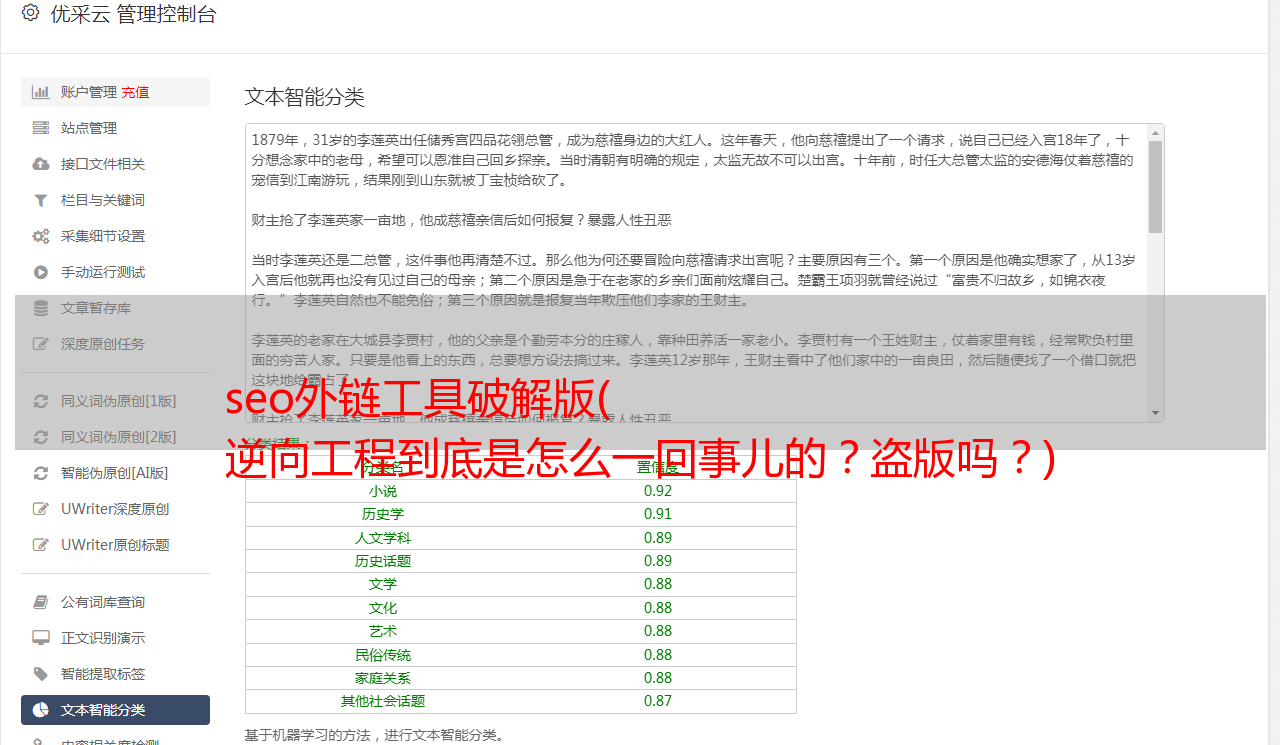
Task: Click the 0.87 confidence value for 其他社会话题
Action: point(658,701)
